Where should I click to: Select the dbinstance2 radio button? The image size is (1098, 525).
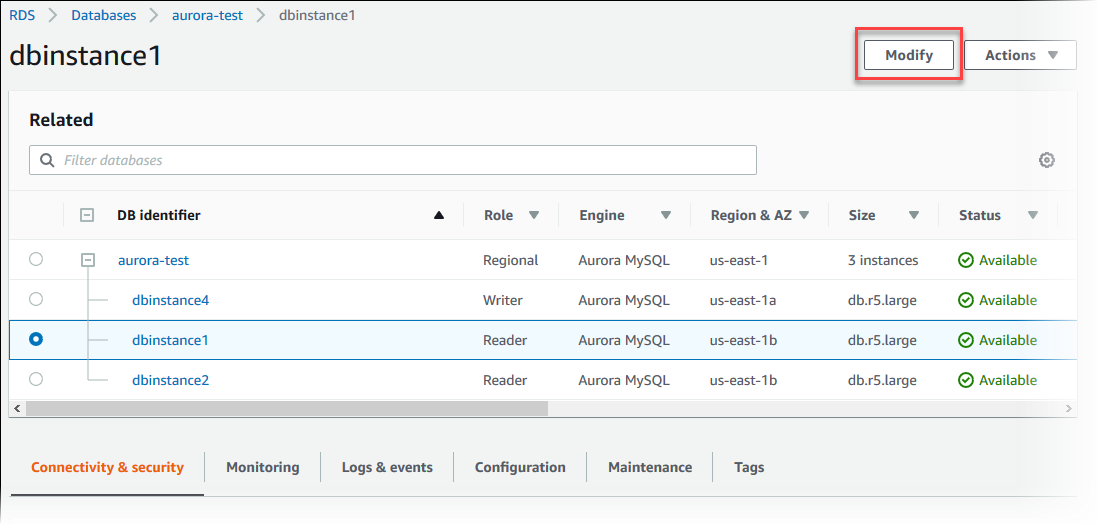pyautogui.click(x=36, y=379)
